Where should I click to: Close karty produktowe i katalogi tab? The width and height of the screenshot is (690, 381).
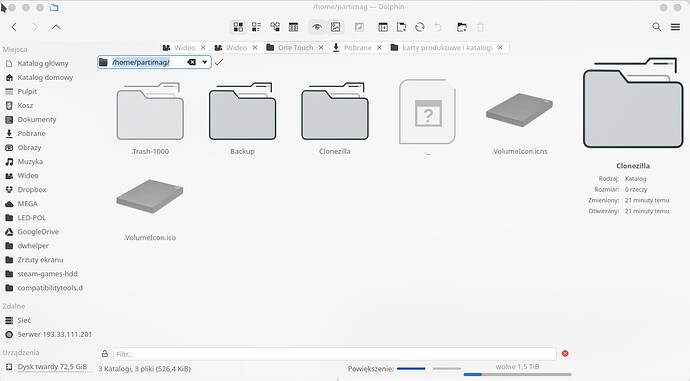(500, 48)
